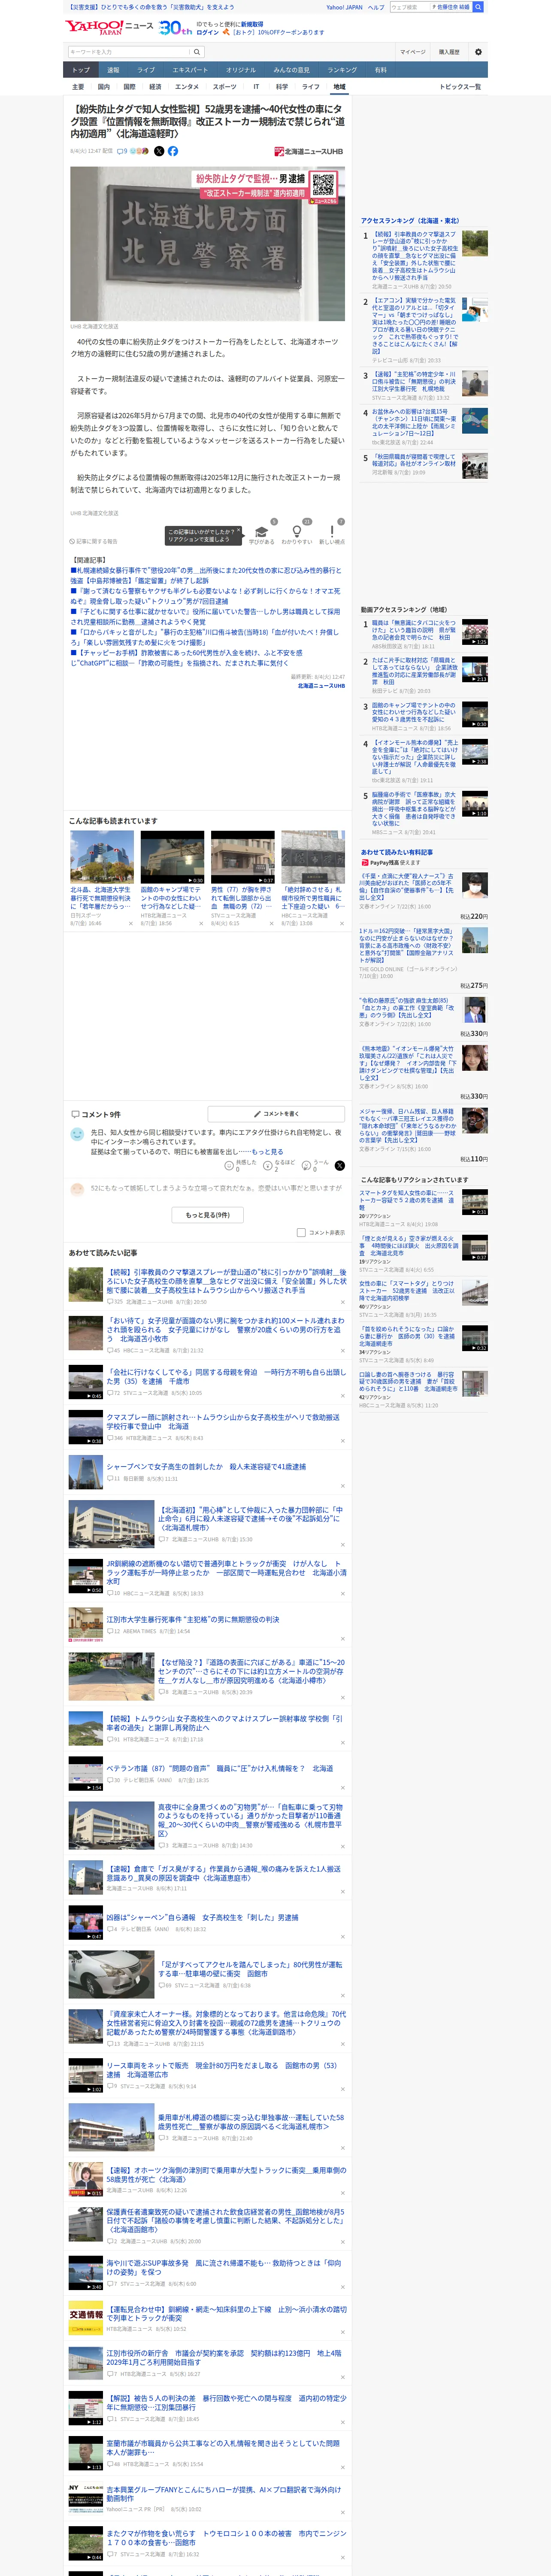Open the 有料 tab

click(x=380, y=70)
